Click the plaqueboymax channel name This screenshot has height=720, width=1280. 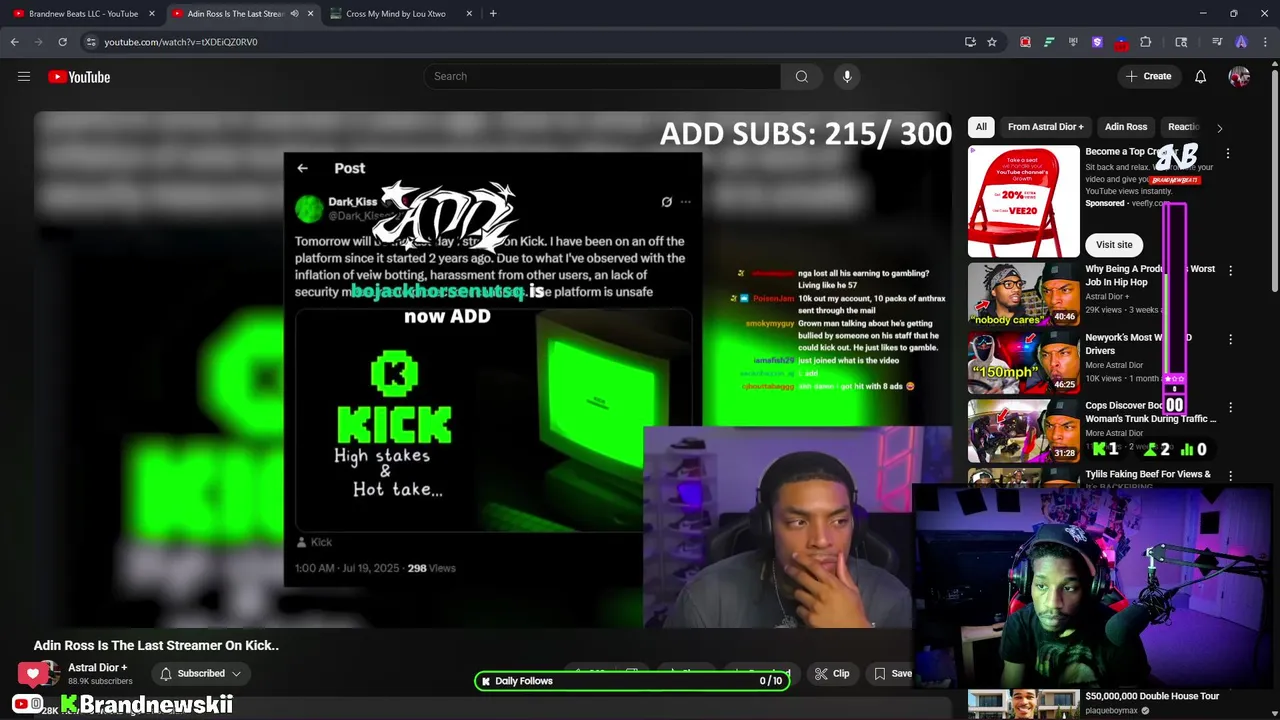click(1113, 711)
